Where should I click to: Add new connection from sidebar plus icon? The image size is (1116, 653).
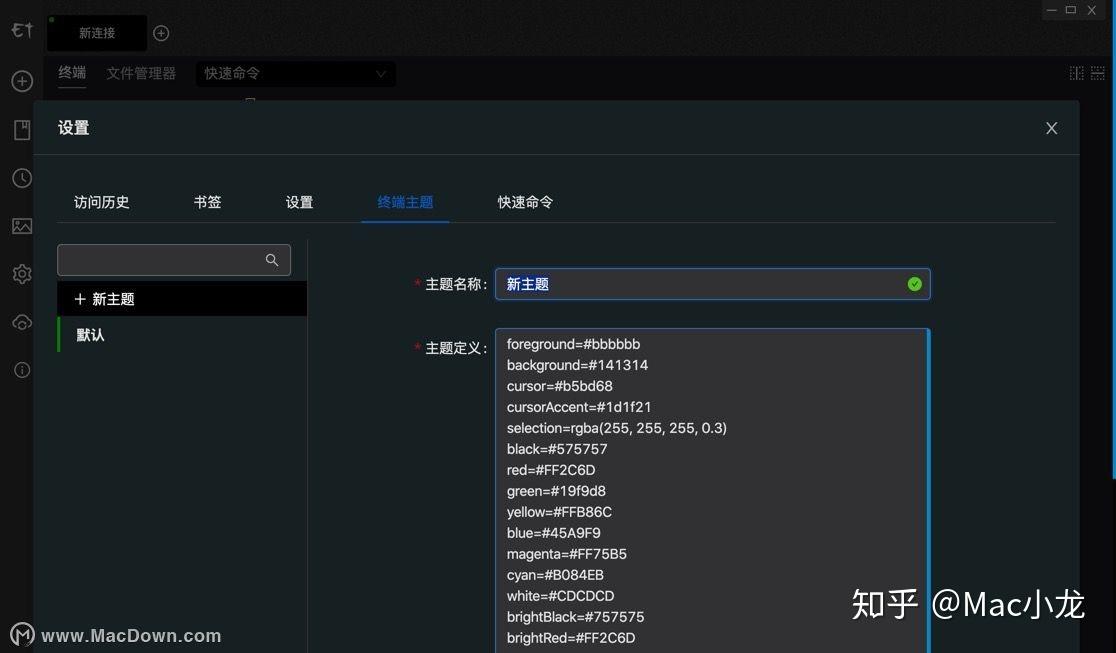22,81
